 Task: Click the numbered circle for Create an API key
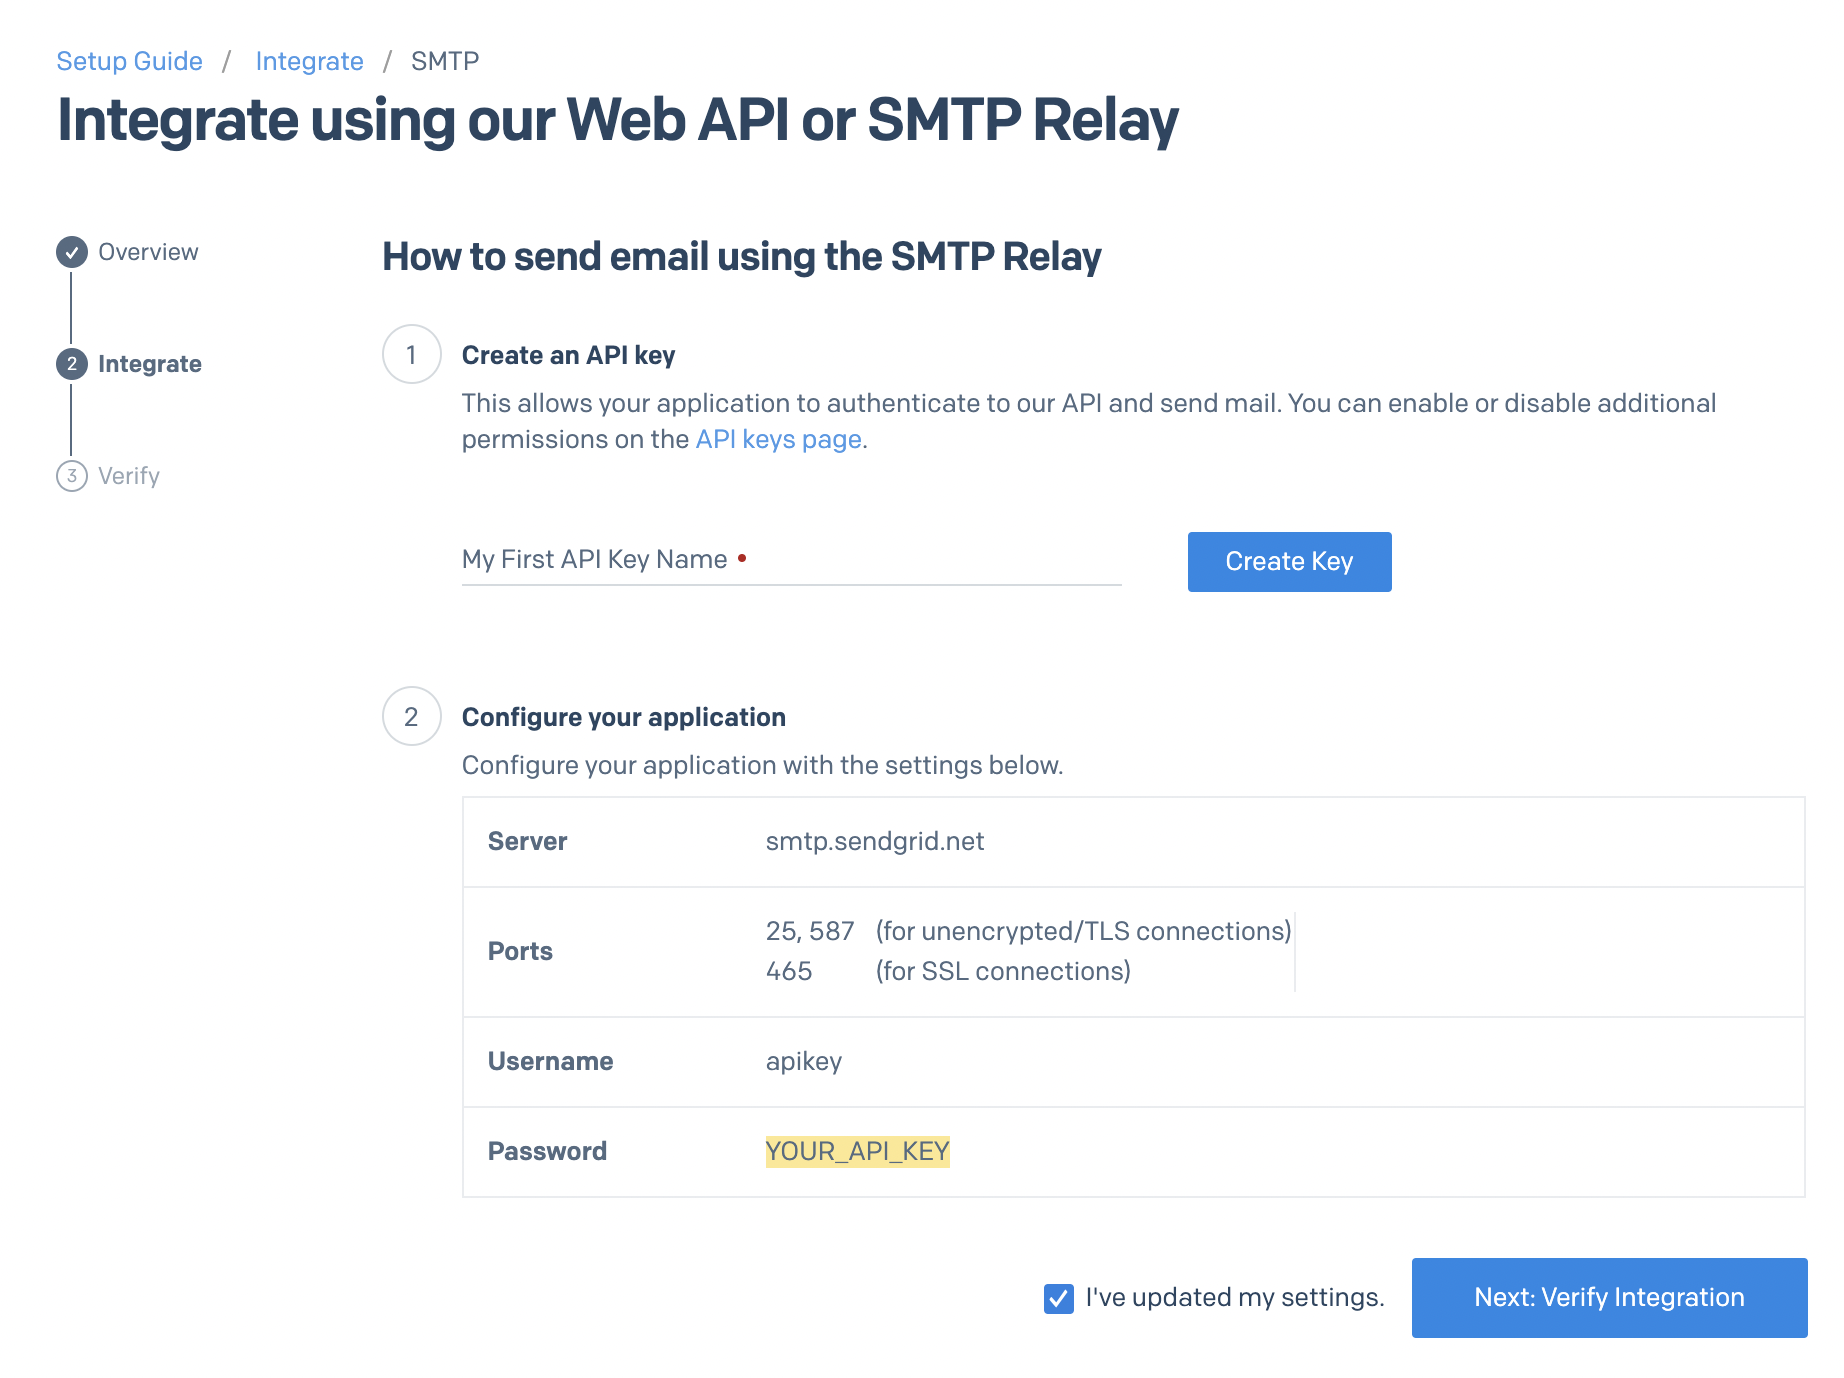pos(410,354)
